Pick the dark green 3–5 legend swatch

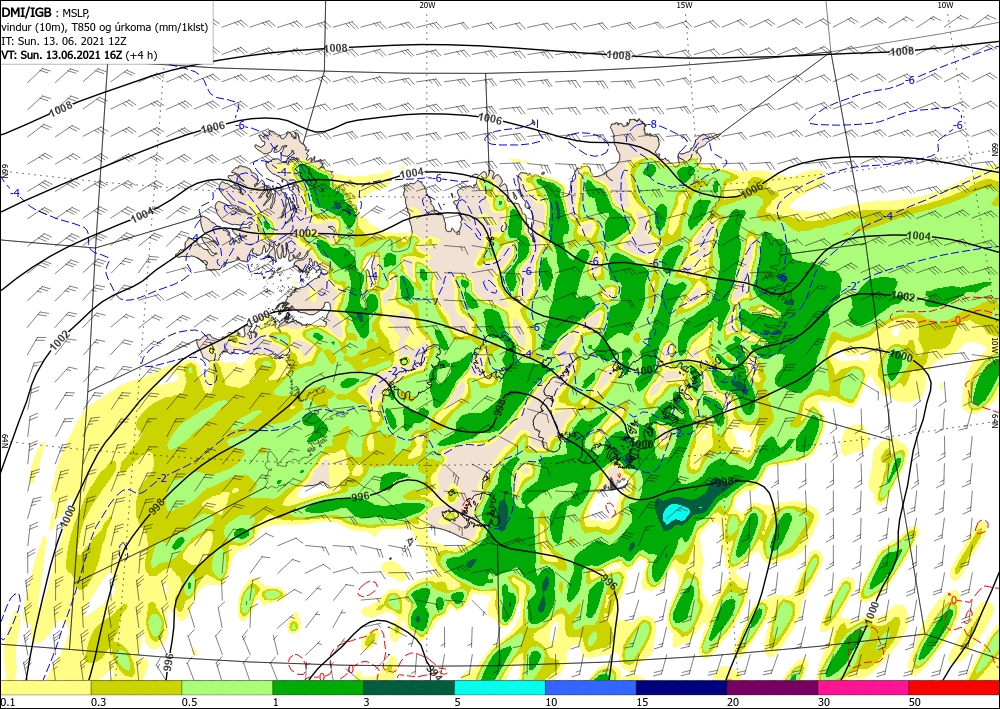[x=409, y=687]
